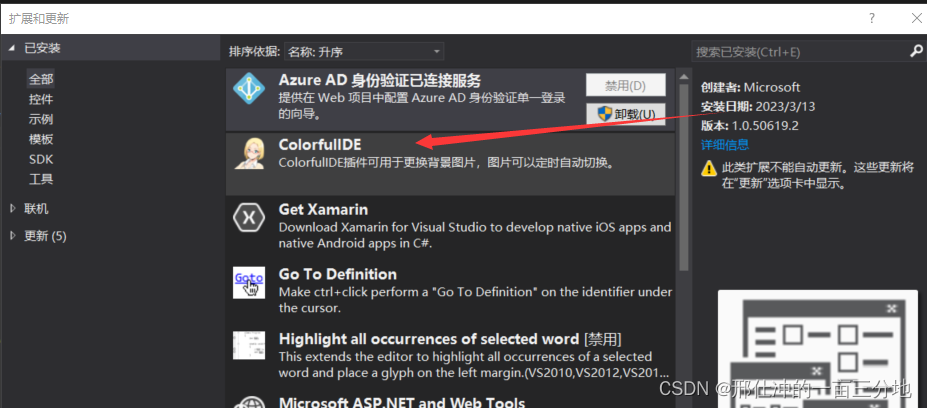Select the Go To Definition extension title
The width and height of the screenshot is (927, 408).
coord(338,274)
